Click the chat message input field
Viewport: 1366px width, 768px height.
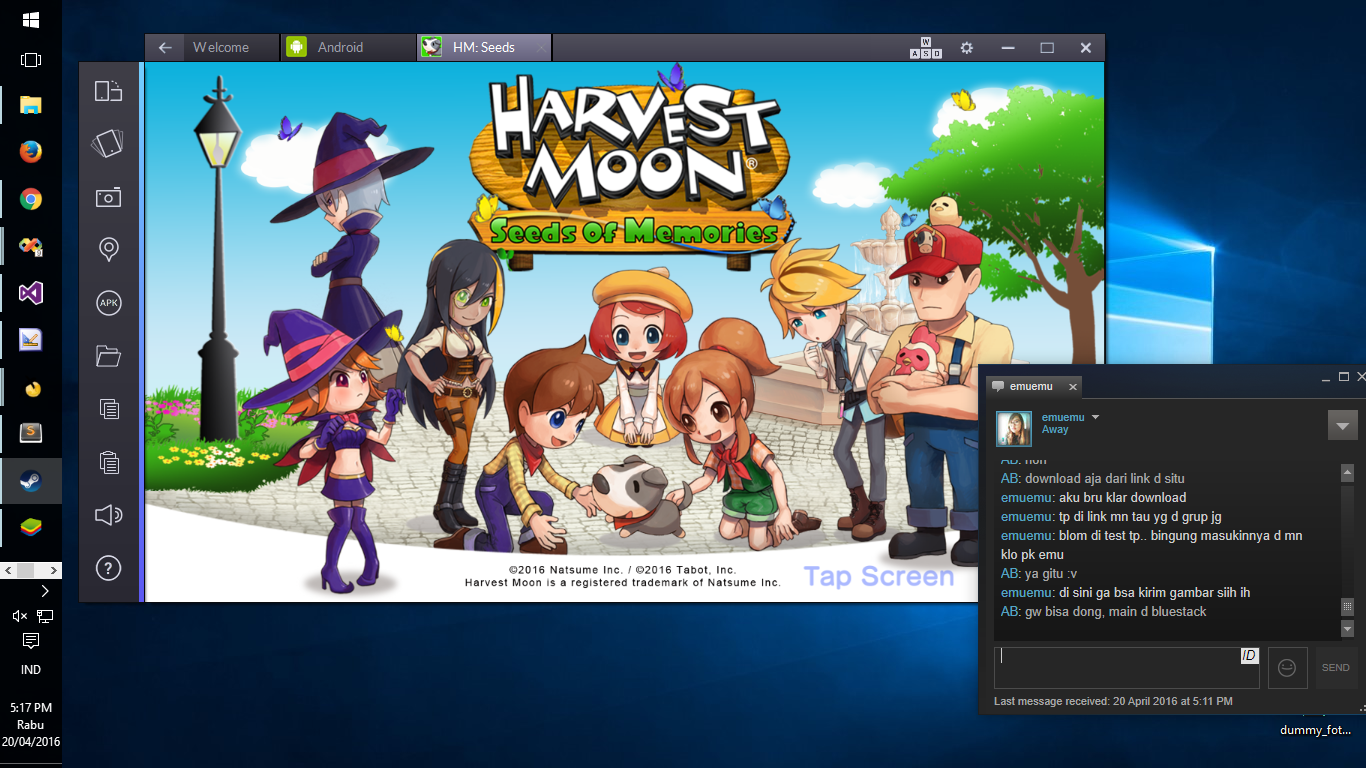[1126, 667]
